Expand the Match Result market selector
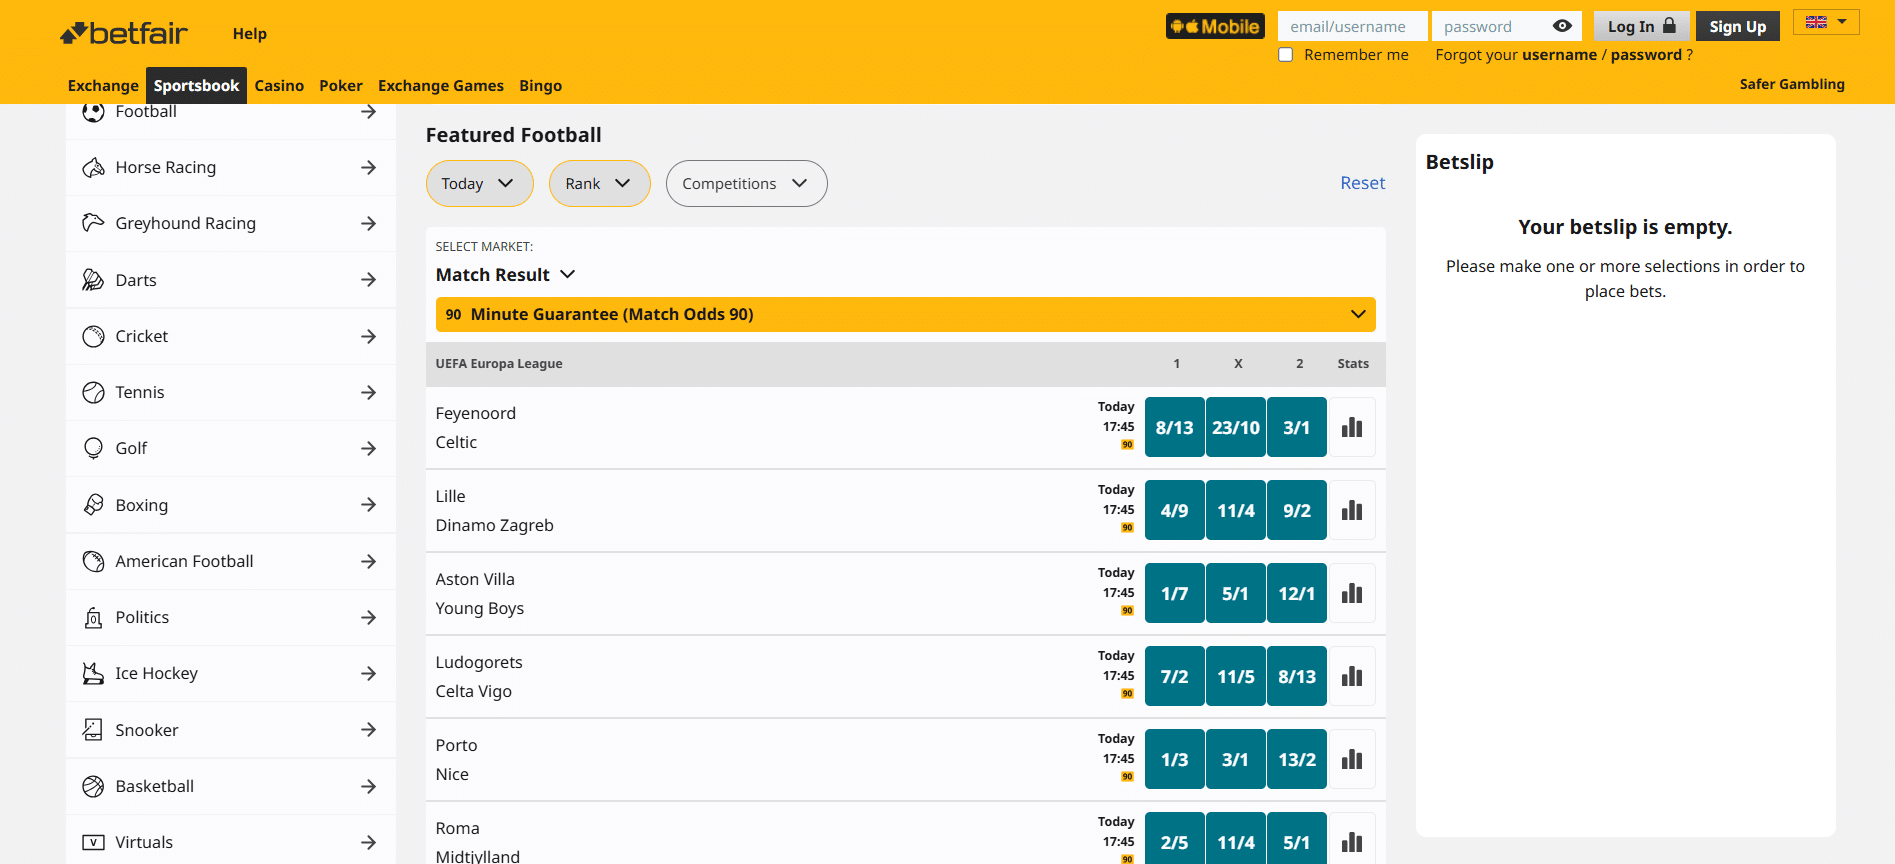This screenshot has height=864, width=1895. pyautogui.click(x=506, y=274)
